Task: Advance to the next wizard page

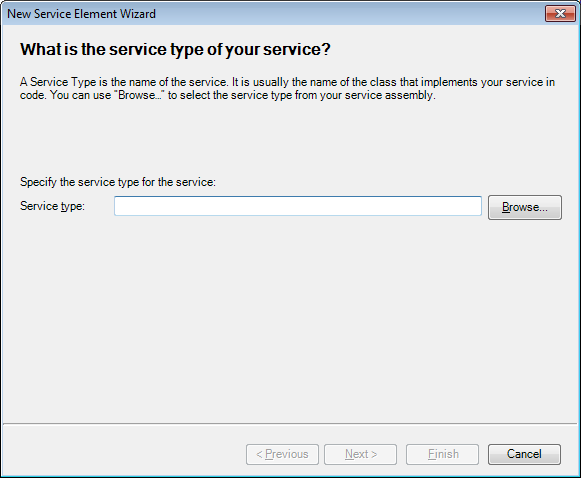Action: [361, 454]
